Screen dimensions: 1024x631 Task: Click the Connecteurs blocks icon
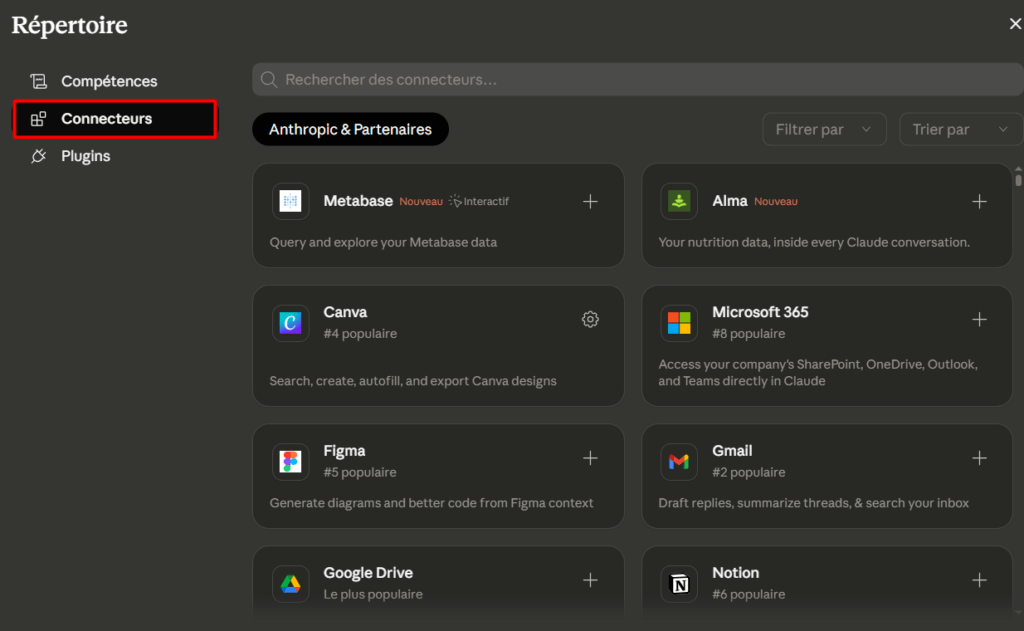[39, 119]
